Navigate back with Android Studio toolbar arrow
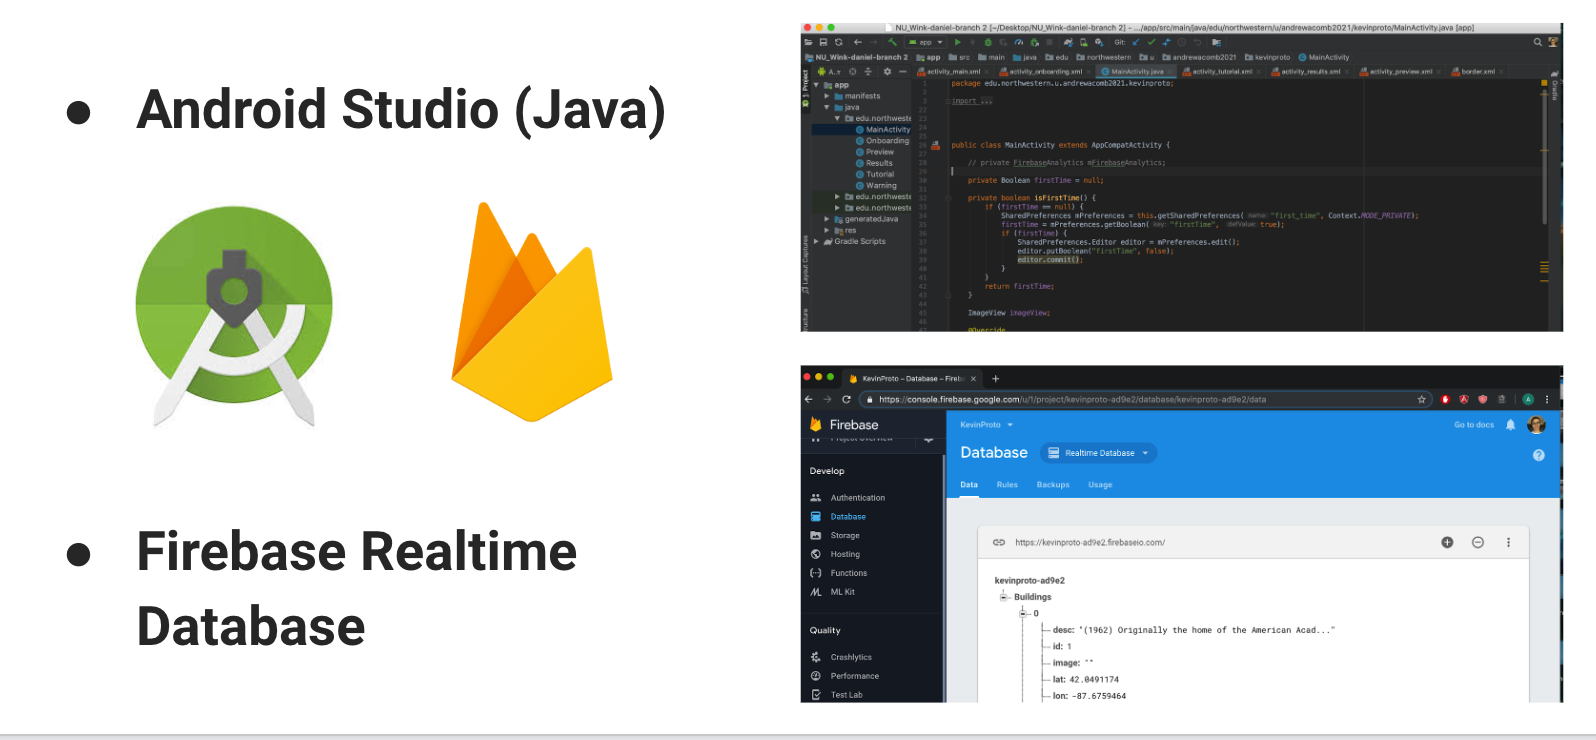The height and width of the screenshot is (740, 1596). click(858, 42)
